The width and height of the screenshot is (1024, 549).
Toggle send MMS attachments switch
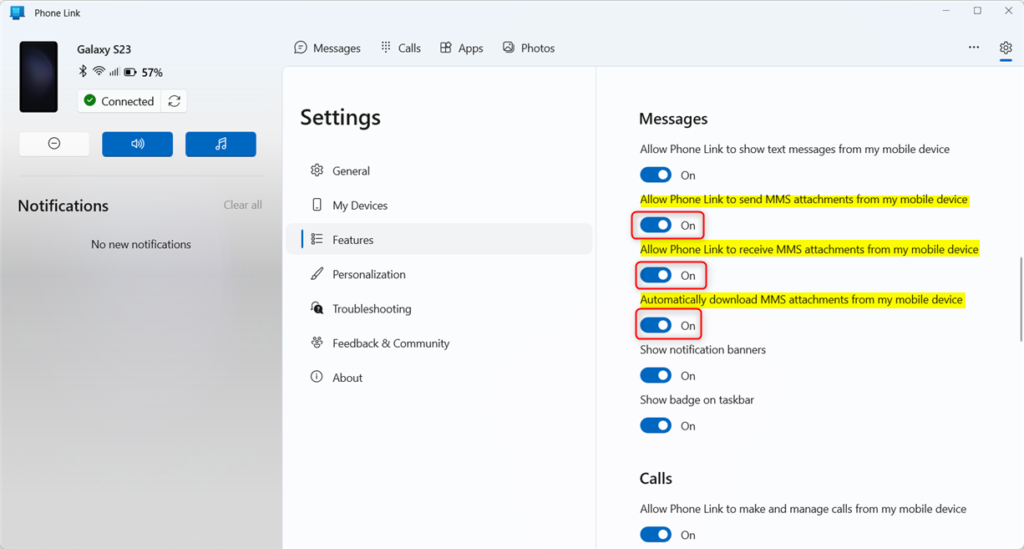pyautogui.click(x=656, y=225)
